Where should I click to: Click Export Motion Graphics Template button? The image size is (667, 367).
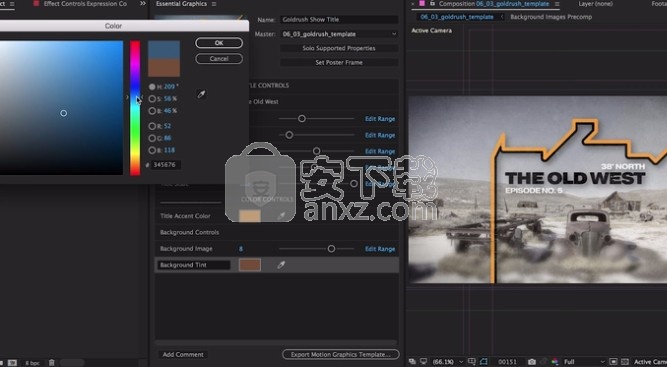coord(341,354)
